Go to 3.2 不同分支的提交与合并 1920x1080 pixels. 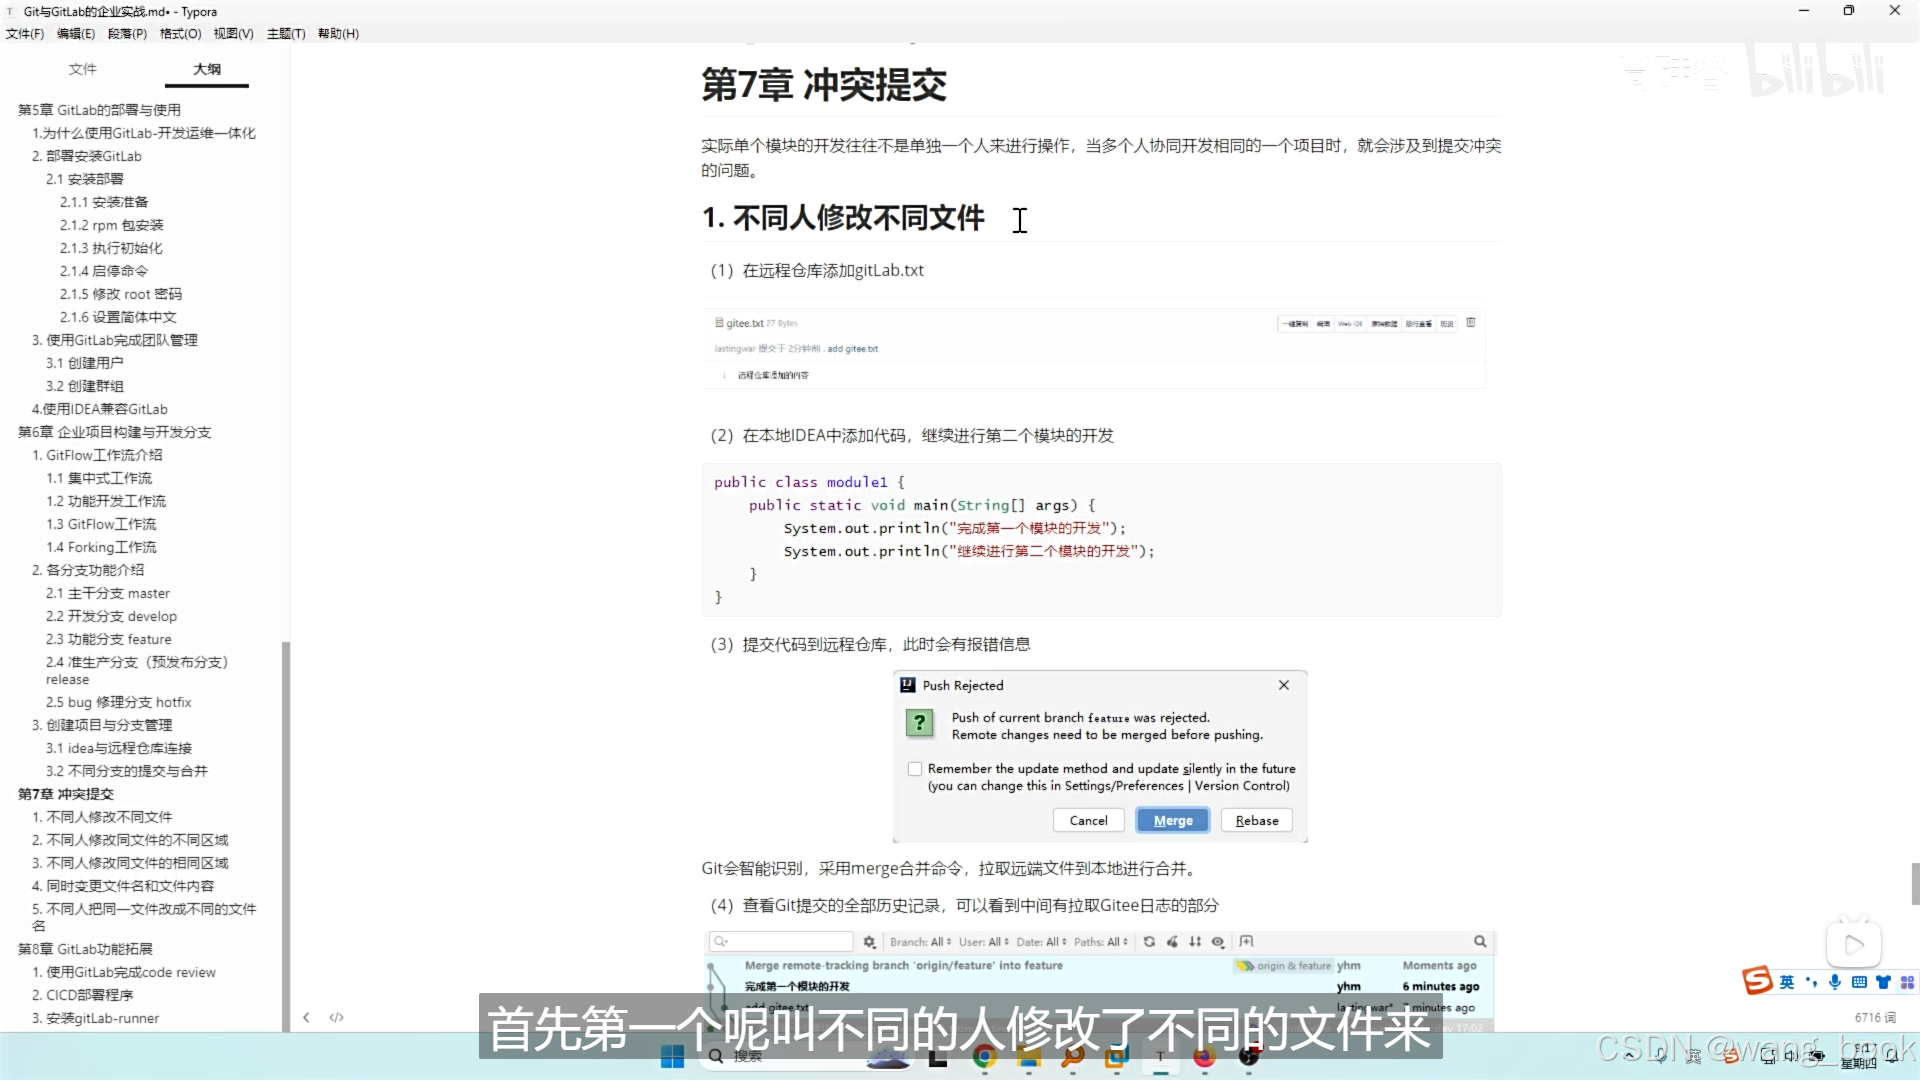click(126, 771)
